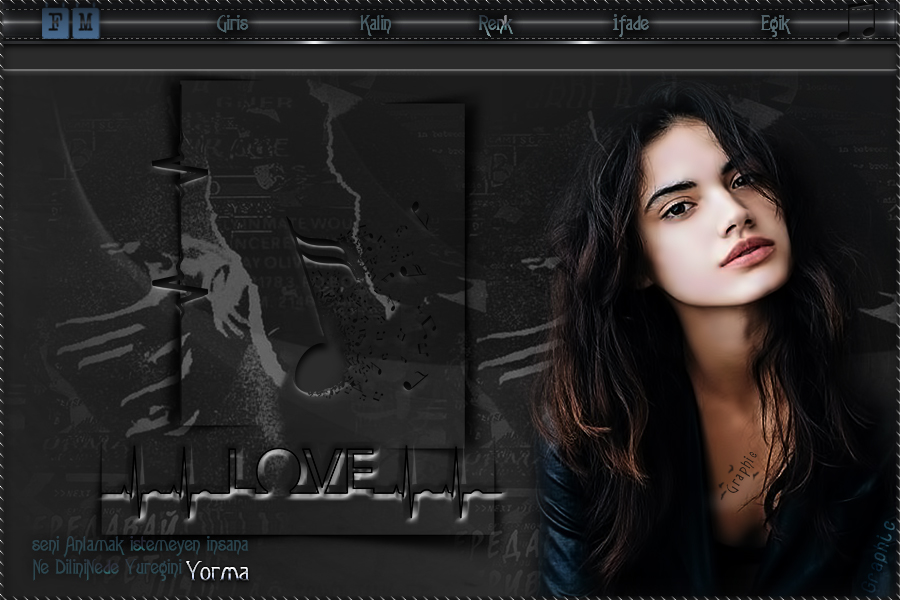The image size is (900, 600).
Task: Toggle the Eğik italic option
Action: pyautogui.click(x=775, y=25)
